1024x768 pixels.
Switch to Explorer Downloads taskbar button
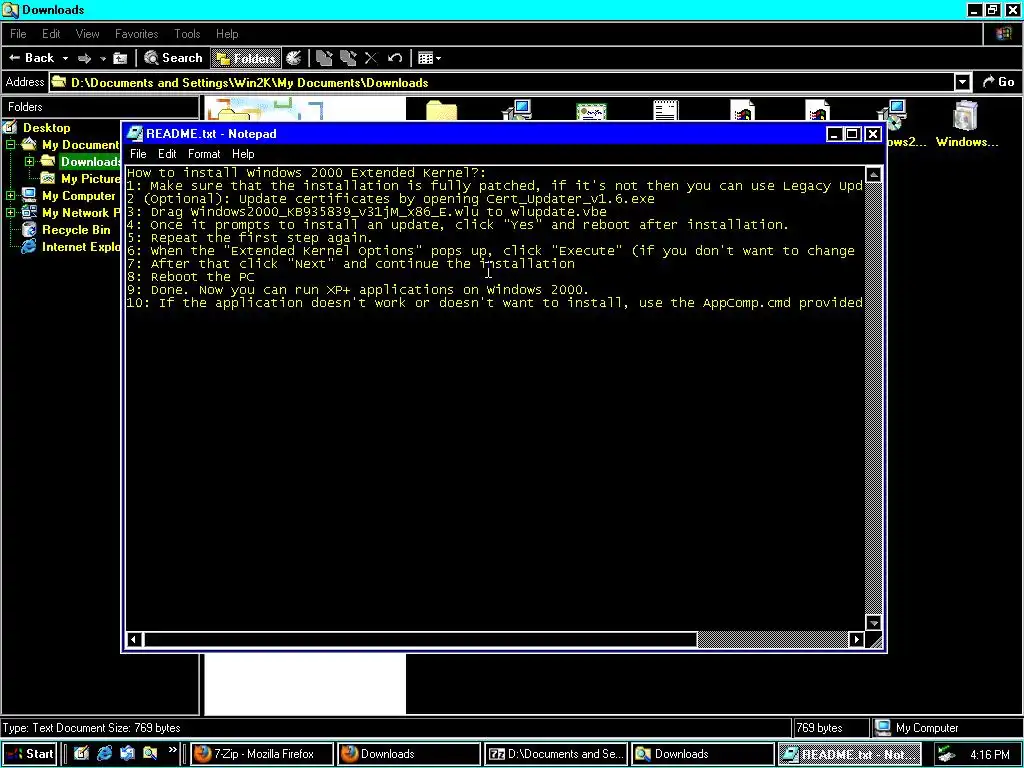coord(702,754)
